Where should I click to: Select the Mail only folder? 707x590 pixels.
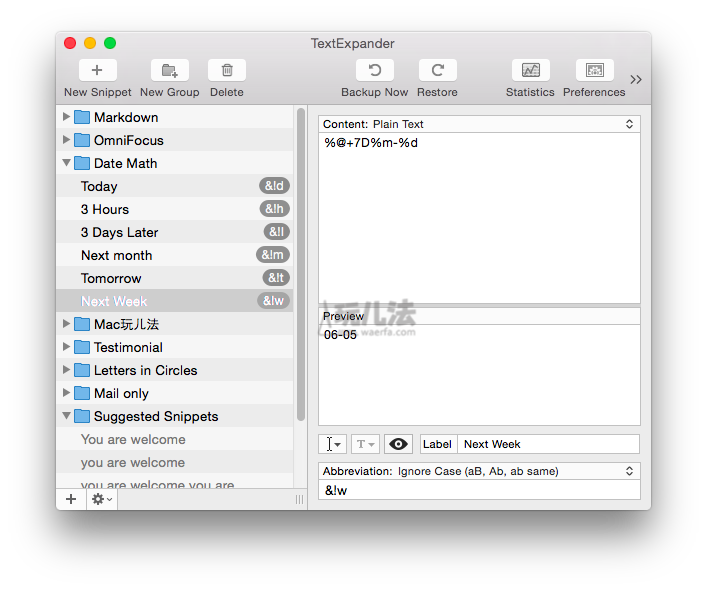[175, 393]
